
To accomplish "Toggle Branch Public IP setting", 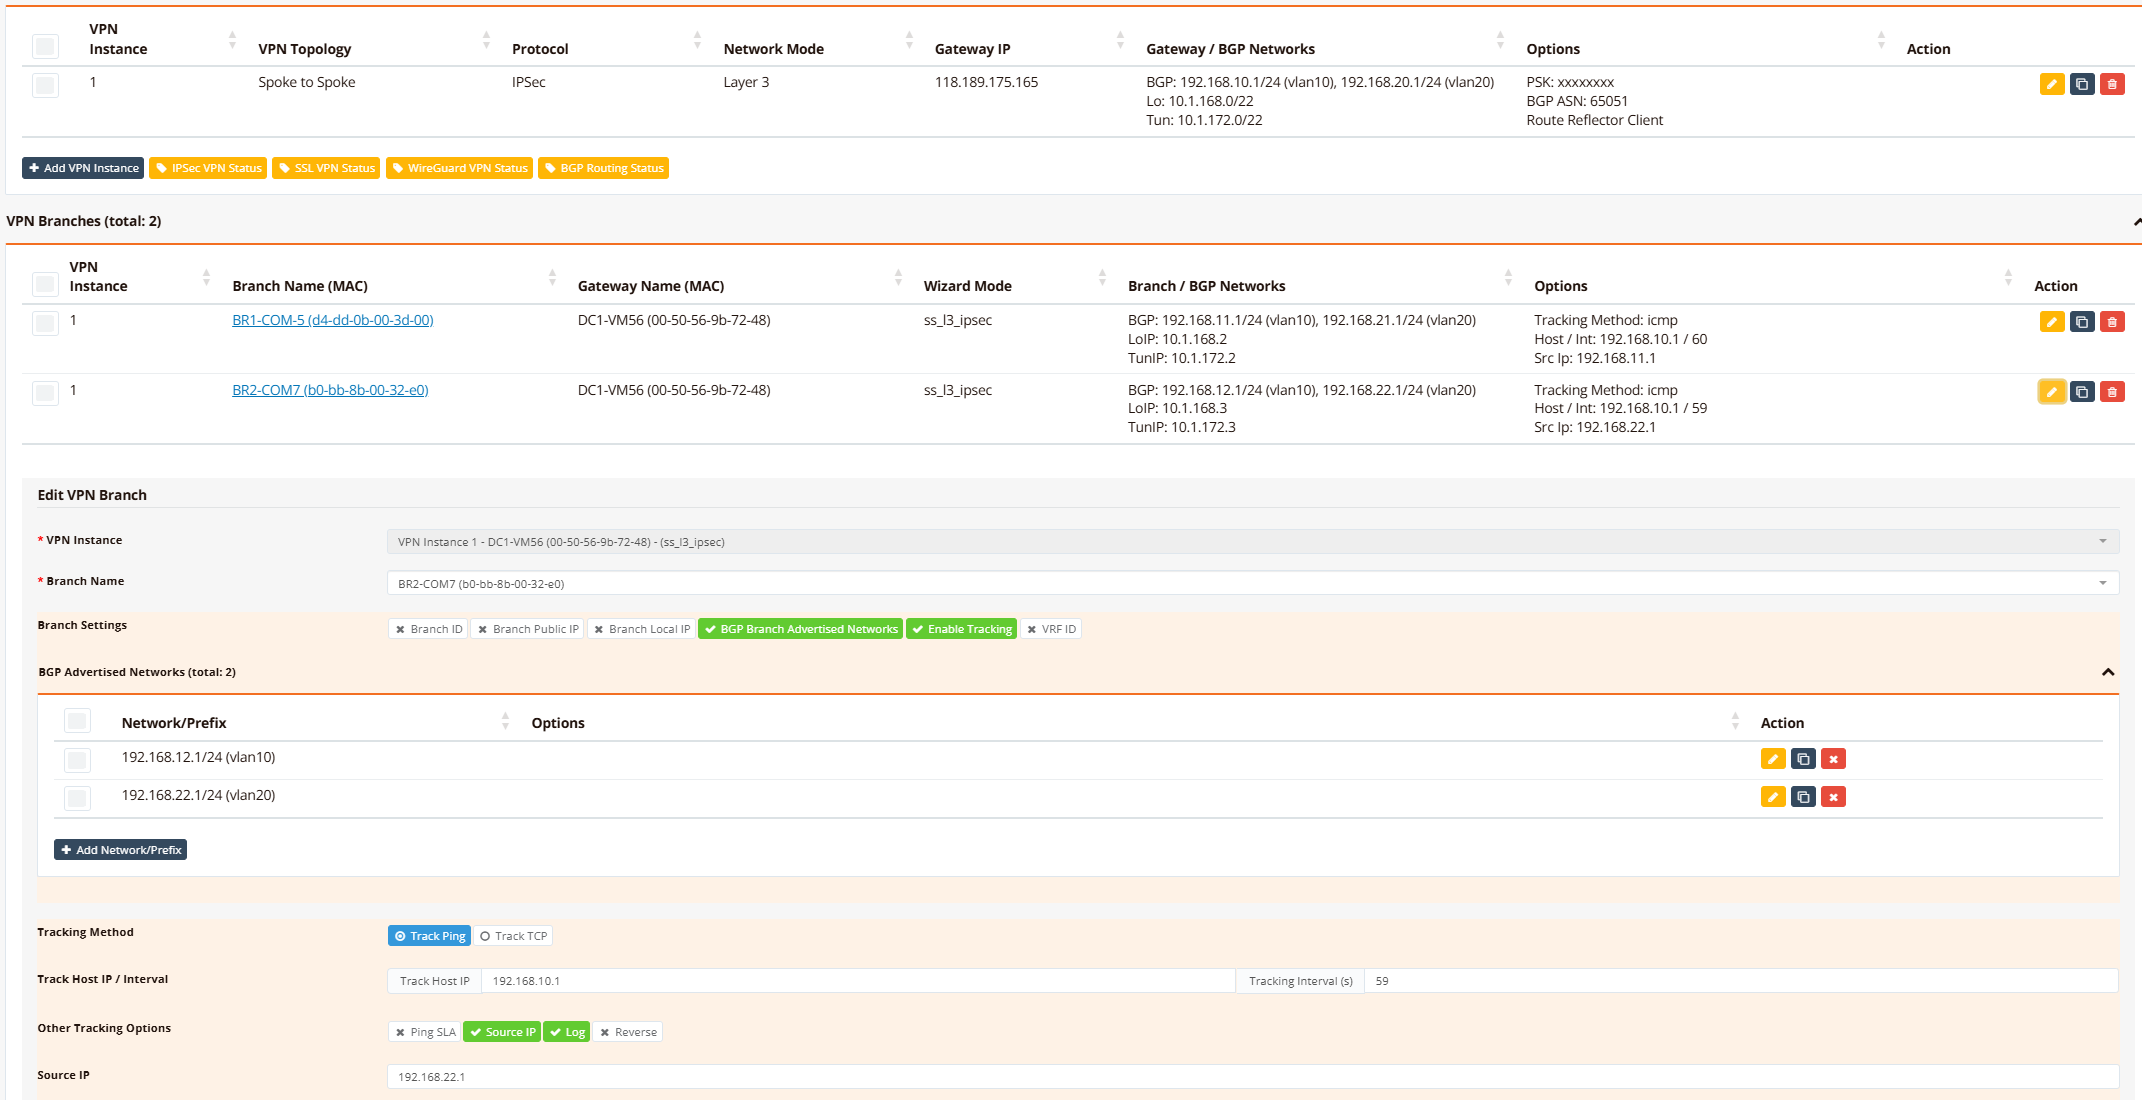I will point(528,629).
